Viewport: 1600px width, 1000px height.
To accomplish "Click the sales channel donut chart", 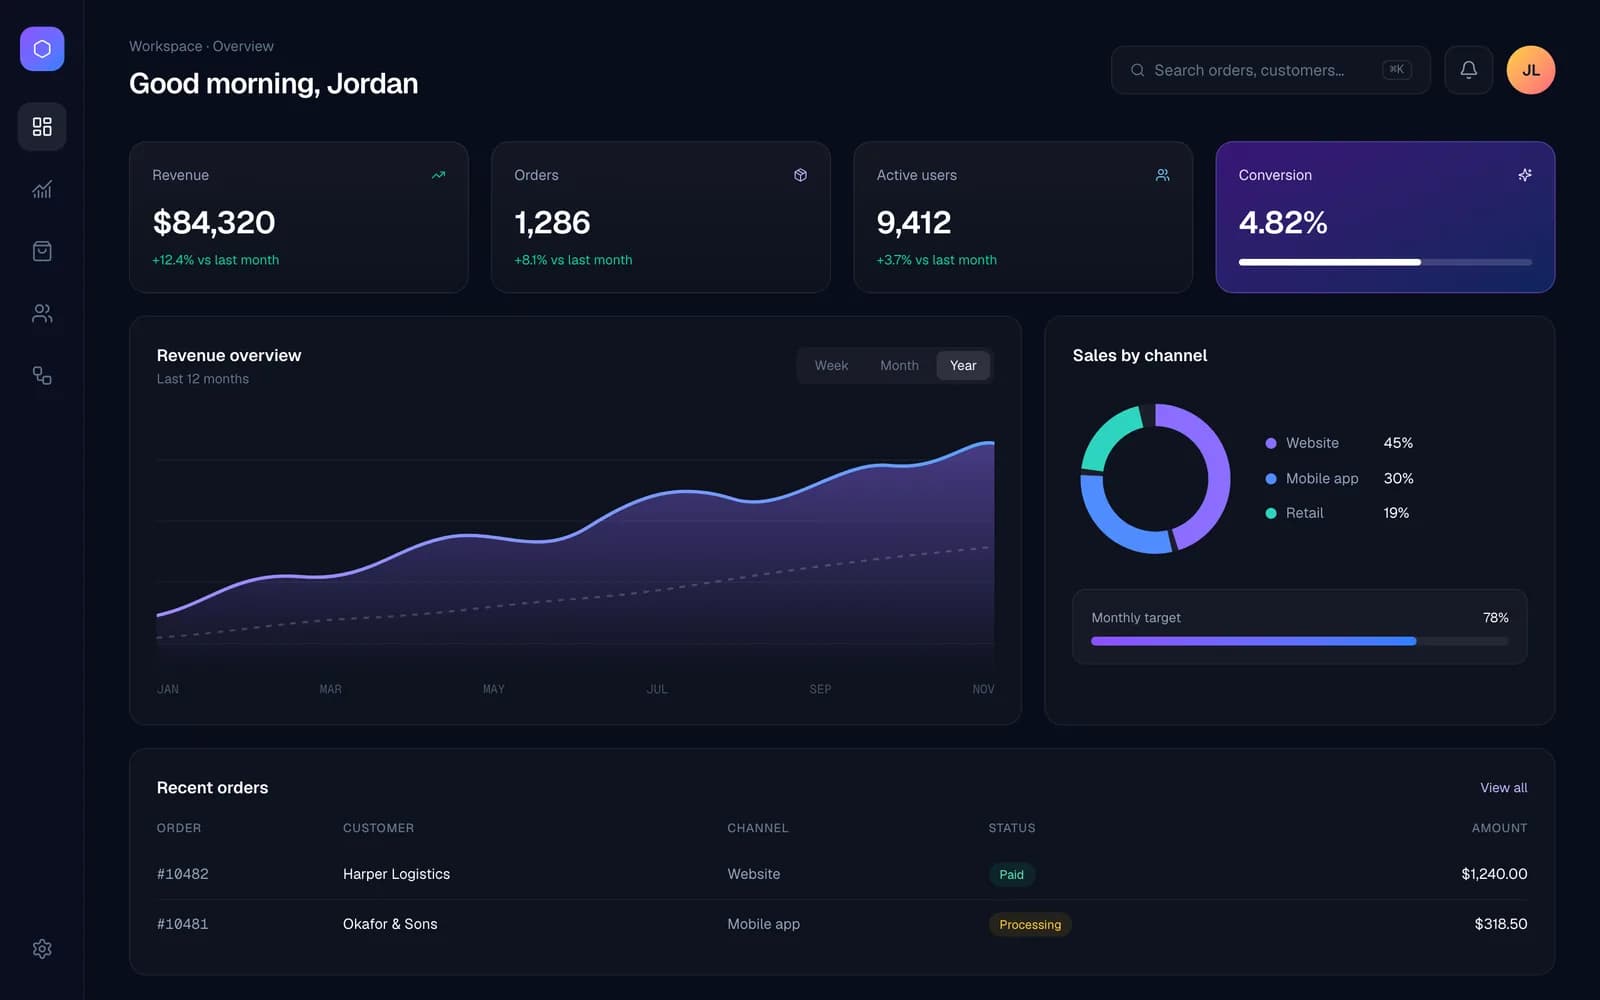I will pyautogui.click(x=1155, y=479).
